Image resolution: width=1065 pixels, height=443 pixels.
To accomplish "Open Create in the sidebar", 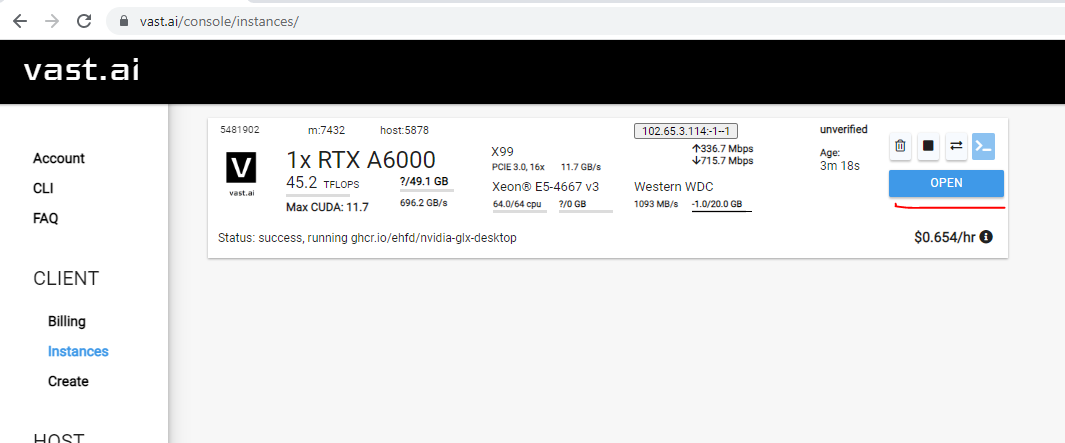I will point(68,381).
